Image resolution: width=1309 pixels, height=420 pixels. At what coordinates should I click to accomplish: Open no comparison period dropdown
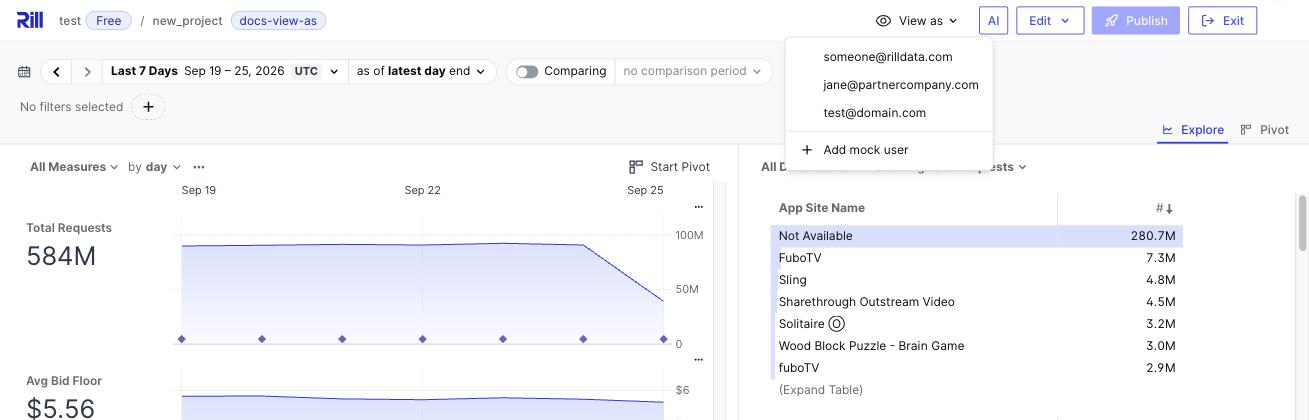(693, 71)
